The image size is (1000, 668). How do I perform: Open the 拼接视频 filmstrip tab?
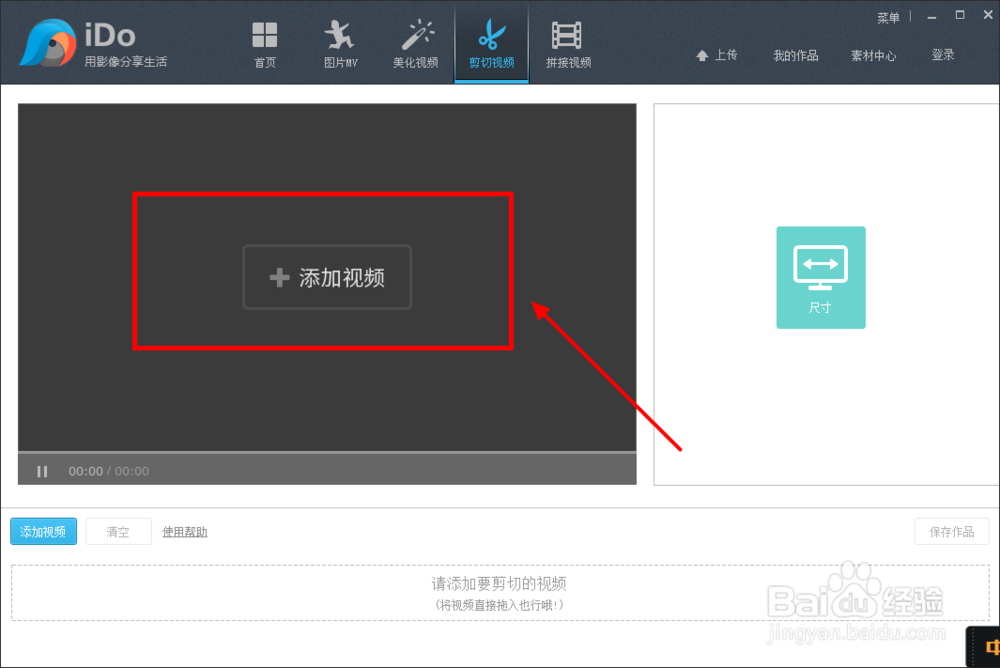click(x=568, y=45)
